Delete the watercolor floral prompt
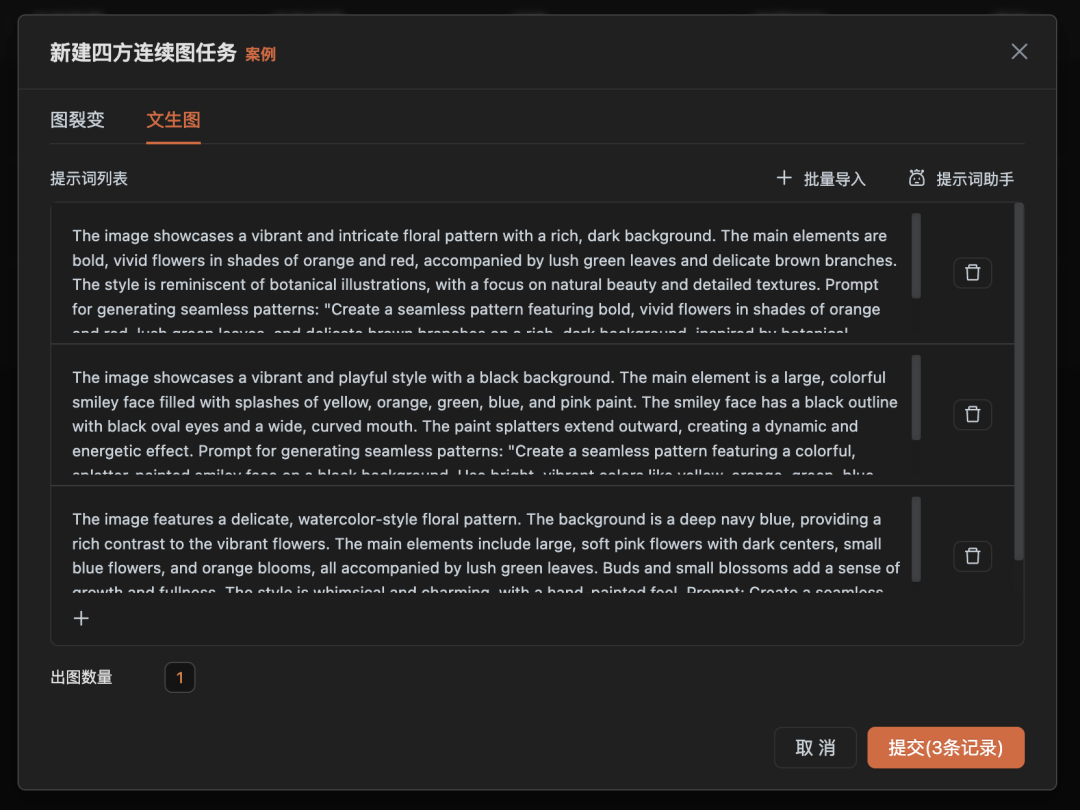The height and width of the screenshot is (810, 1080). (x=972, y=556)
